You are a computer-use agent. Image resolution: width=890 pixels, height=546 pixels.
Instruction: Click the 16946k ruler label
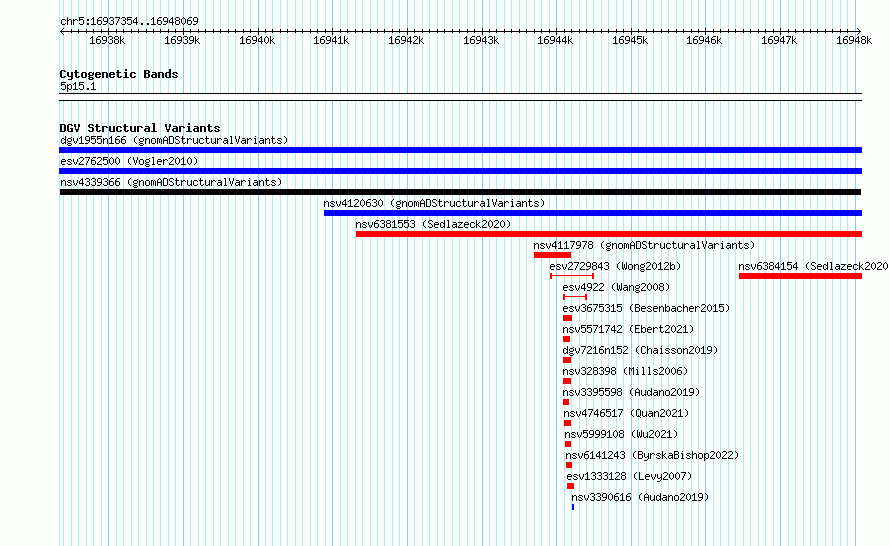(704, 40)
